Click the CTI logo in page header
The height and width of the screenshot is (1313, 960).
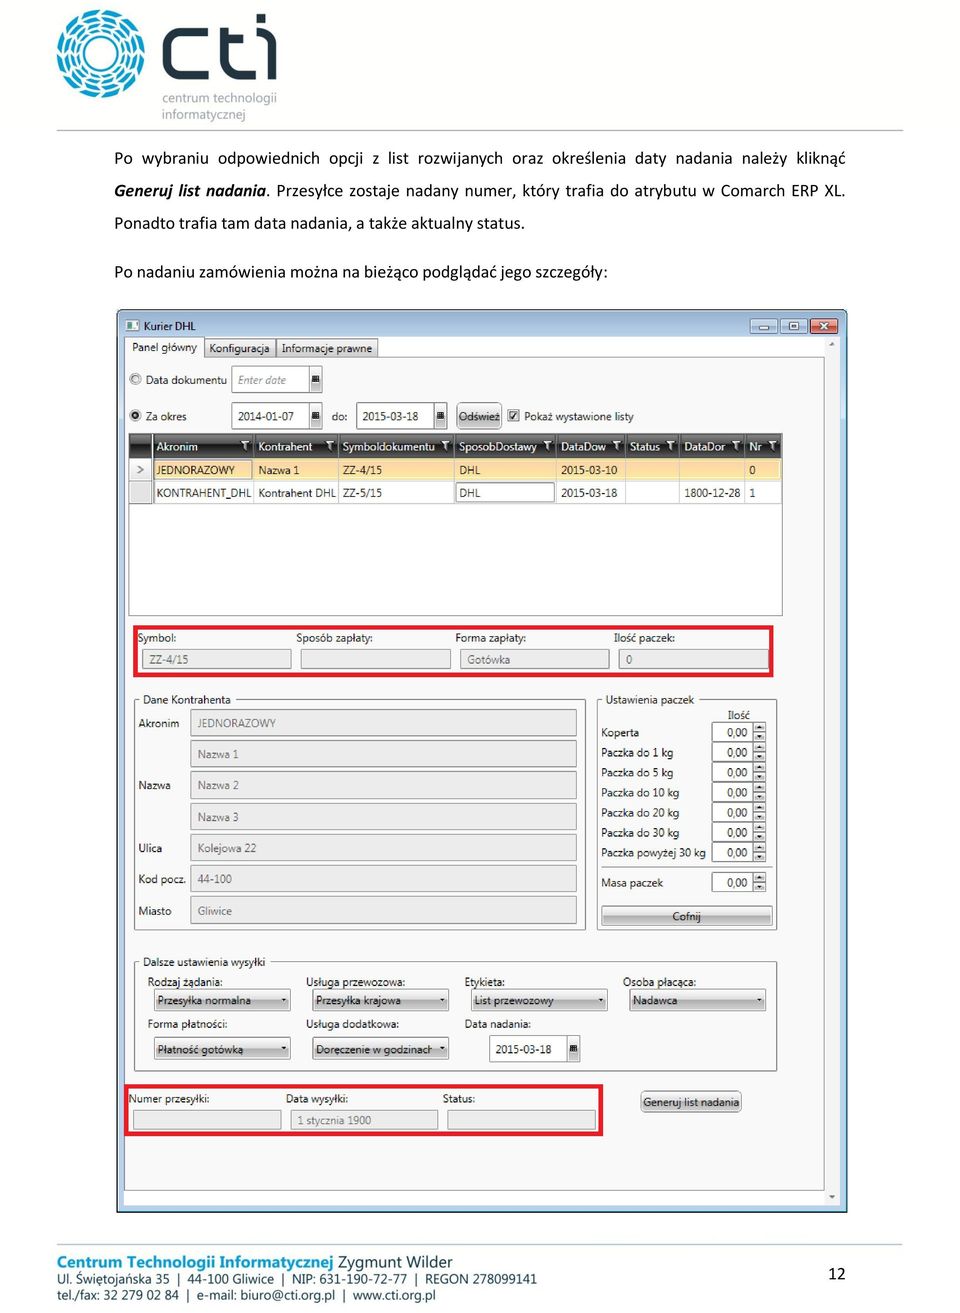click(167, 66)
